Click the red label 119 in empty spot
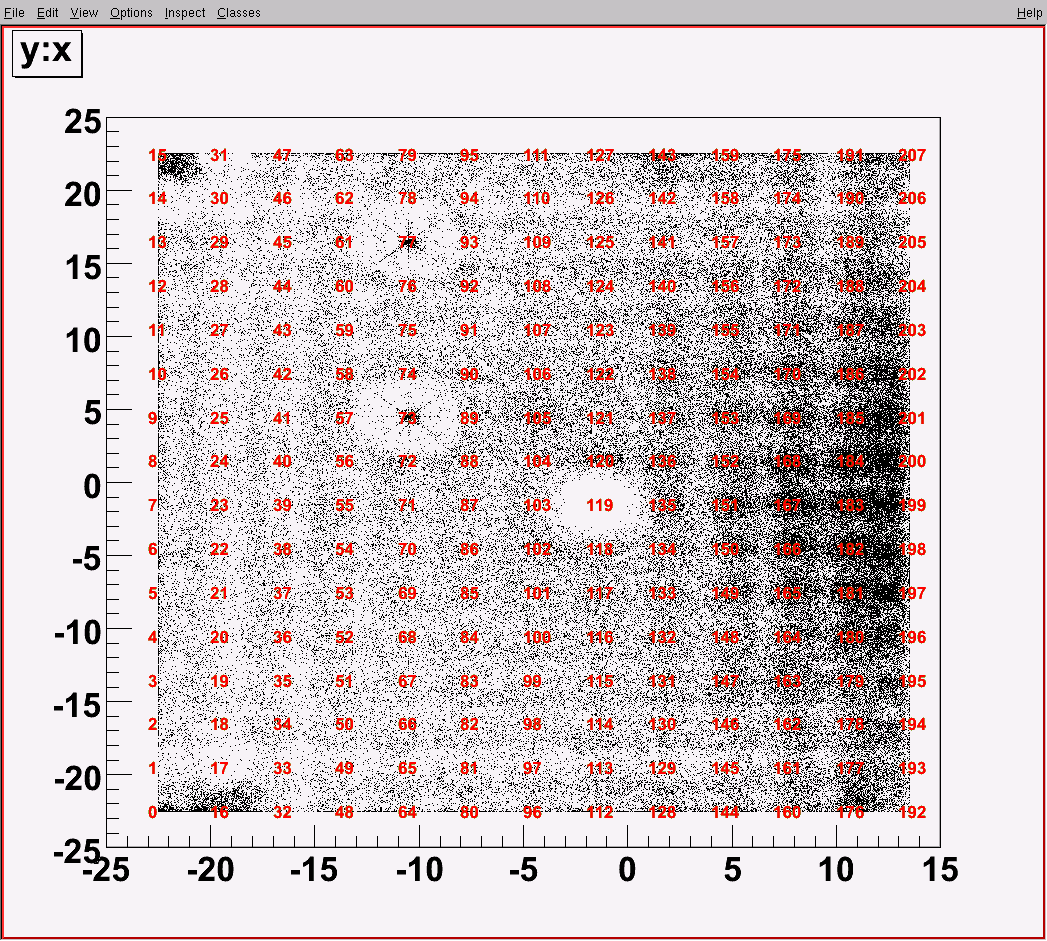The width and height of the screenshot is (1047, 941). 600,506
